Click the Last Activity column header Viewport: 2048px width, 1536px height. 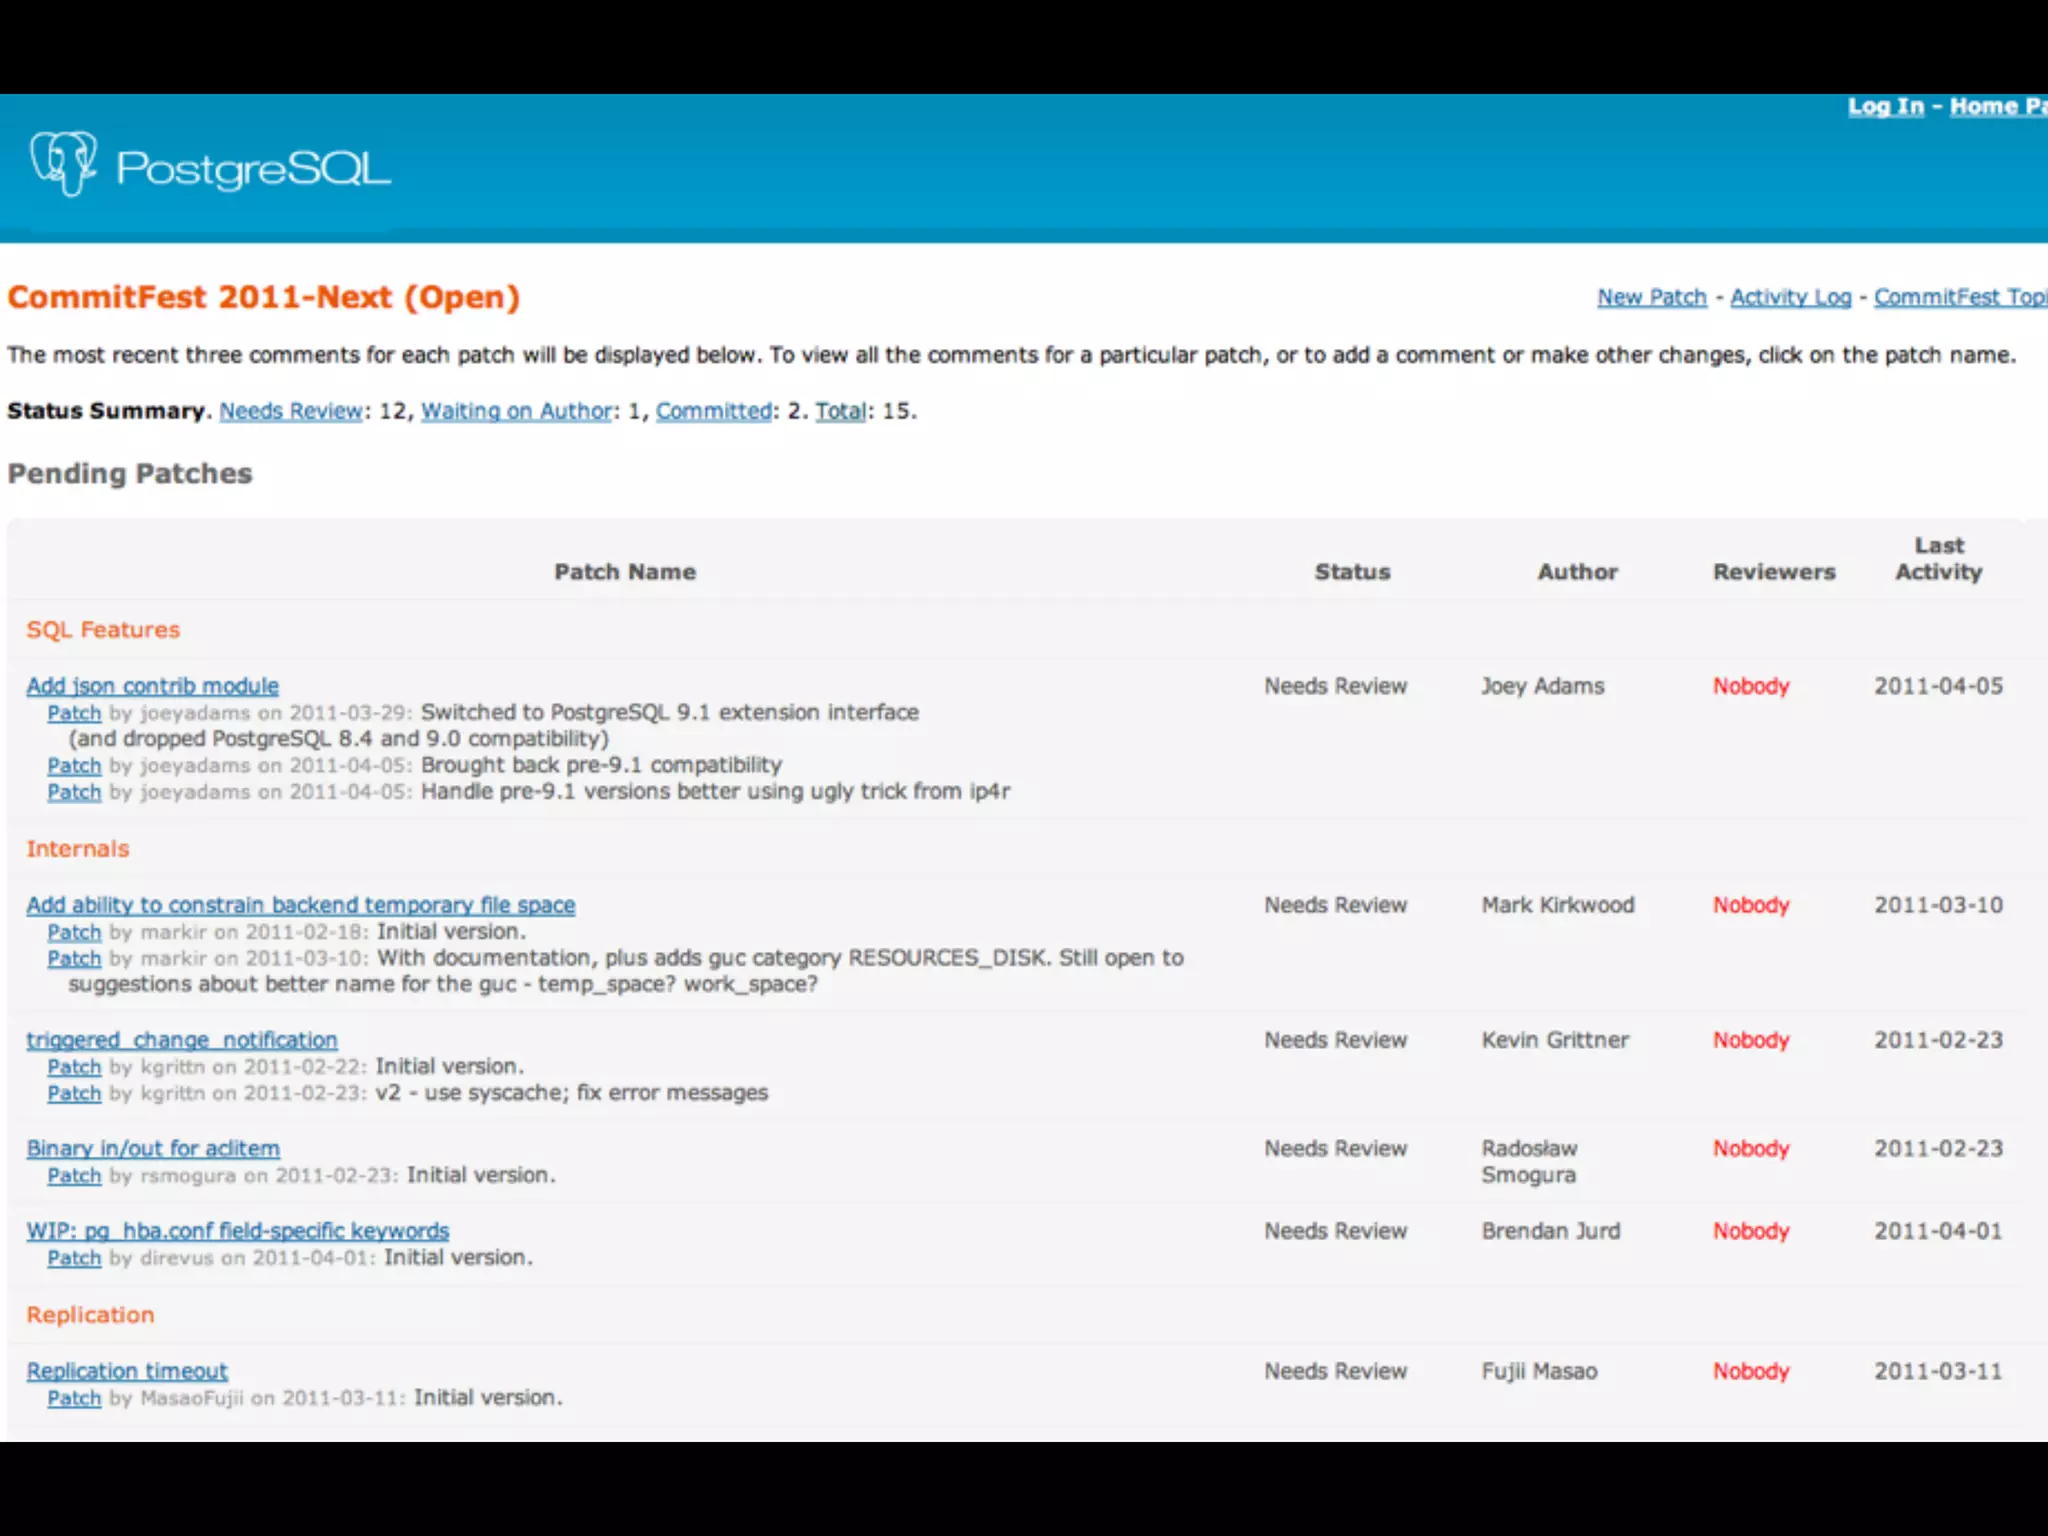point(1939,559)
